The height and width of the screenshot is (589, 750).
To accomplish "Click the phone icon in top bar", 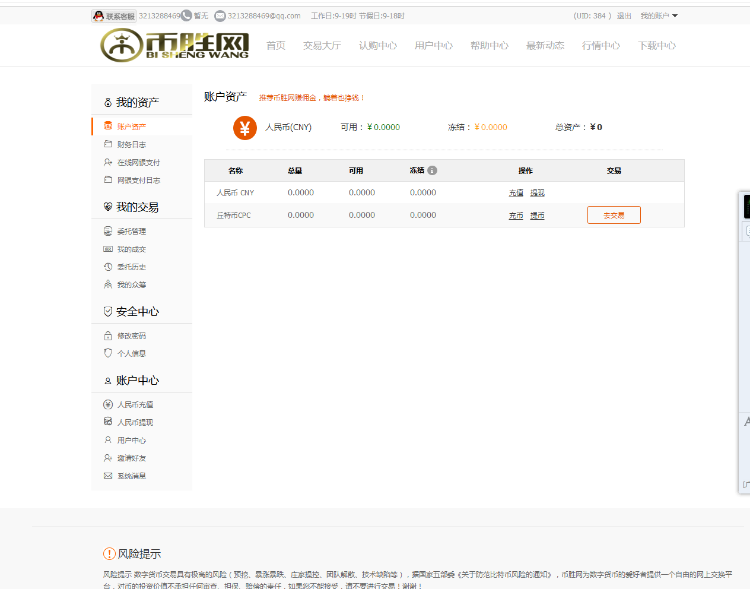I will click(186, 16).
